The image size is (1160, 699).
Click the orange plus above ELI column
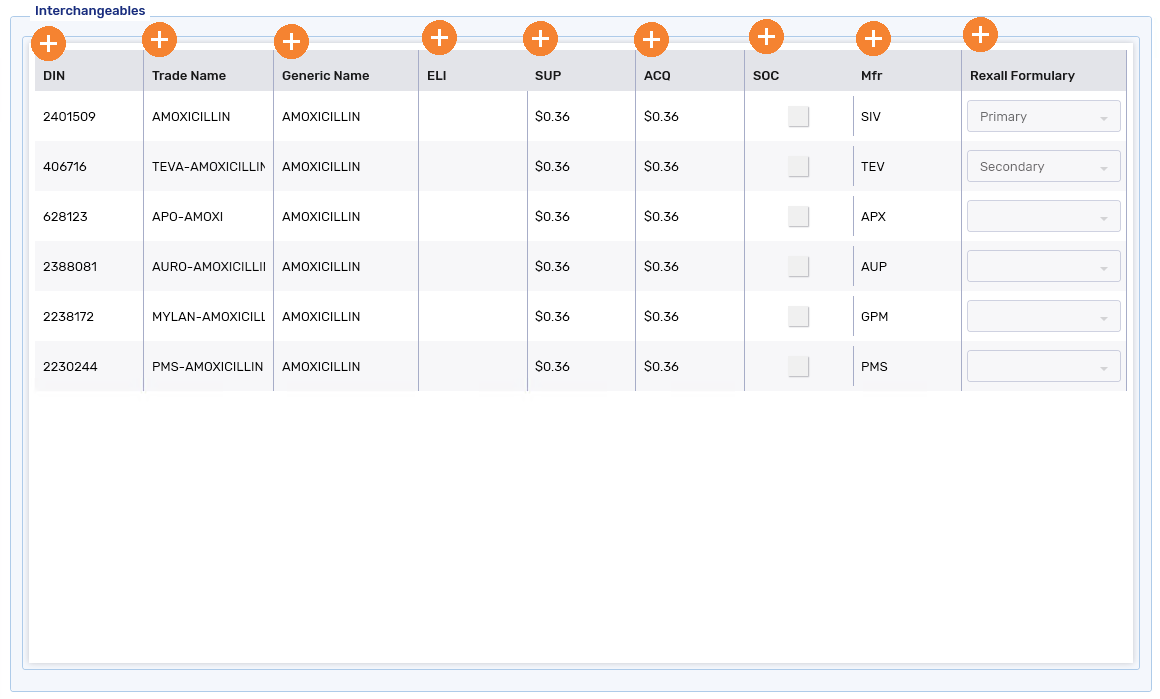(439, 38)
